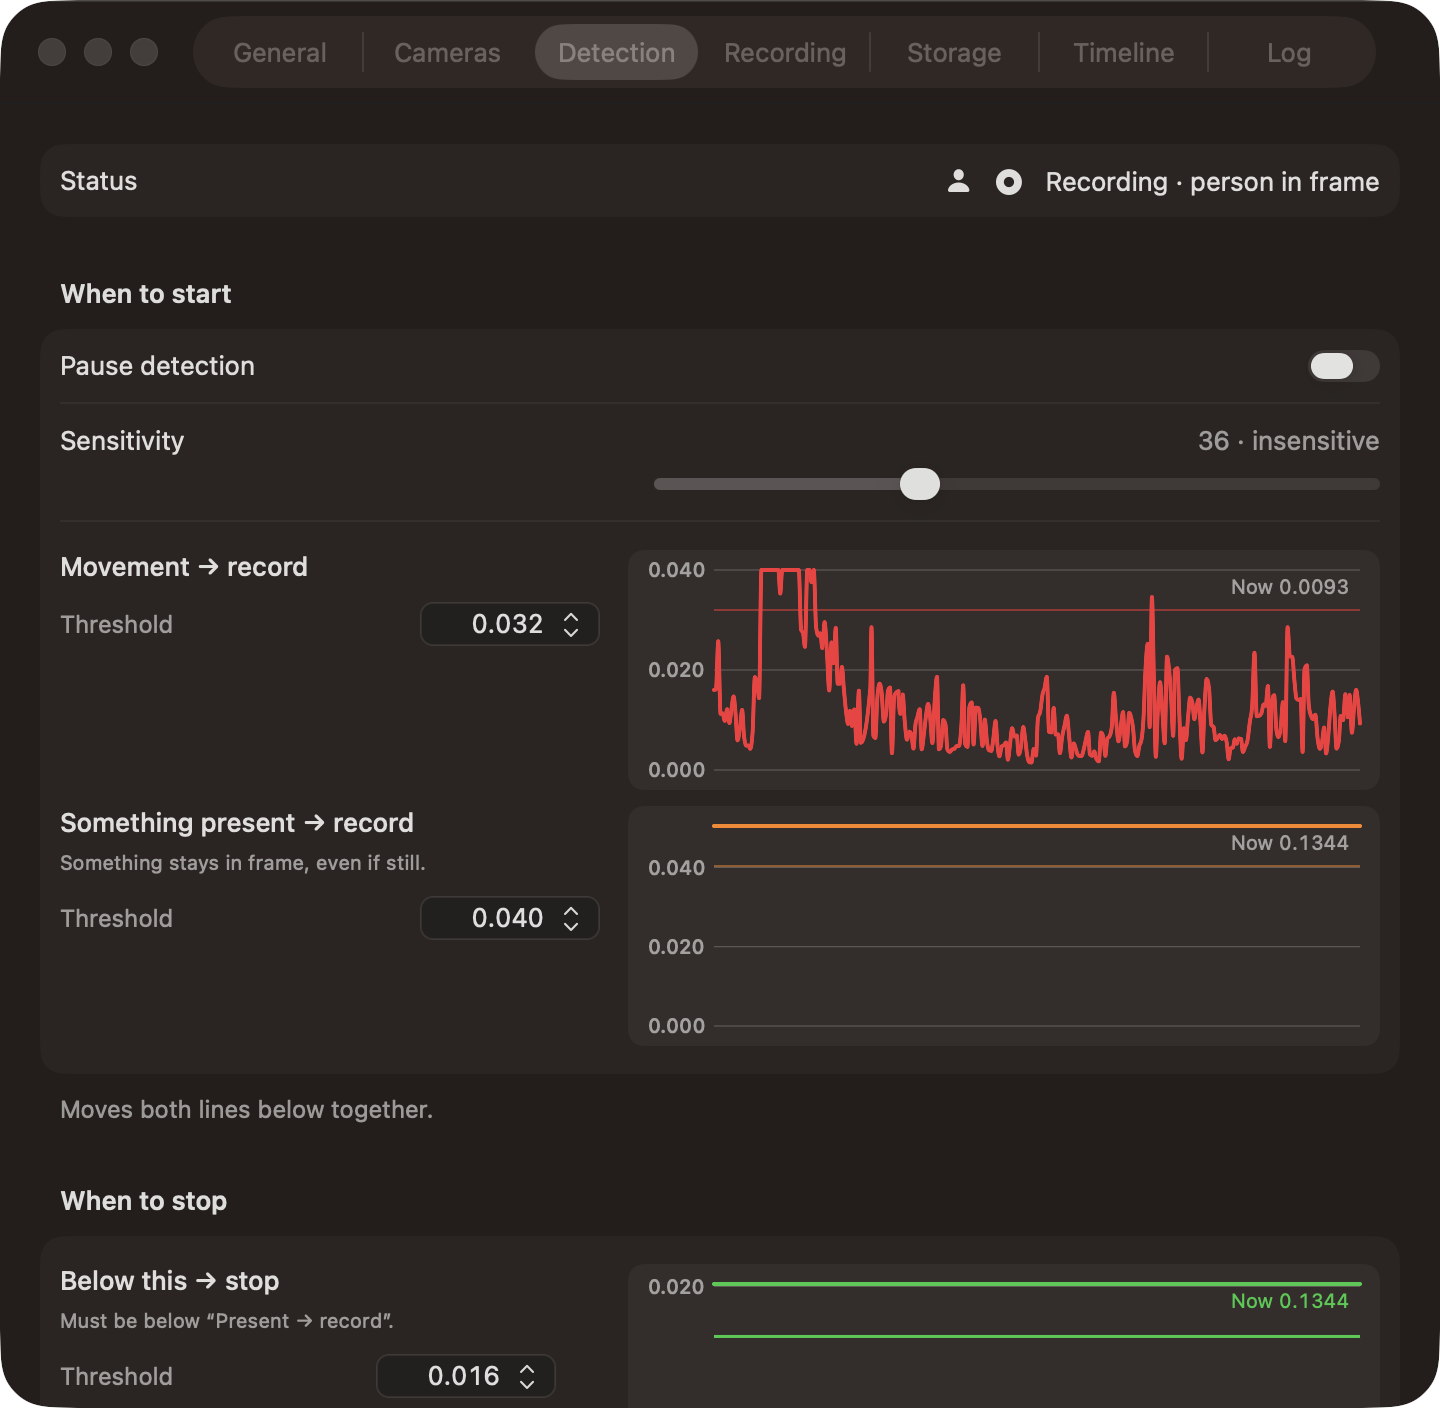Click the orange graph 'Now 0.1344' label
The height and width of the screenshot is (1408, 1440).
1289,843
